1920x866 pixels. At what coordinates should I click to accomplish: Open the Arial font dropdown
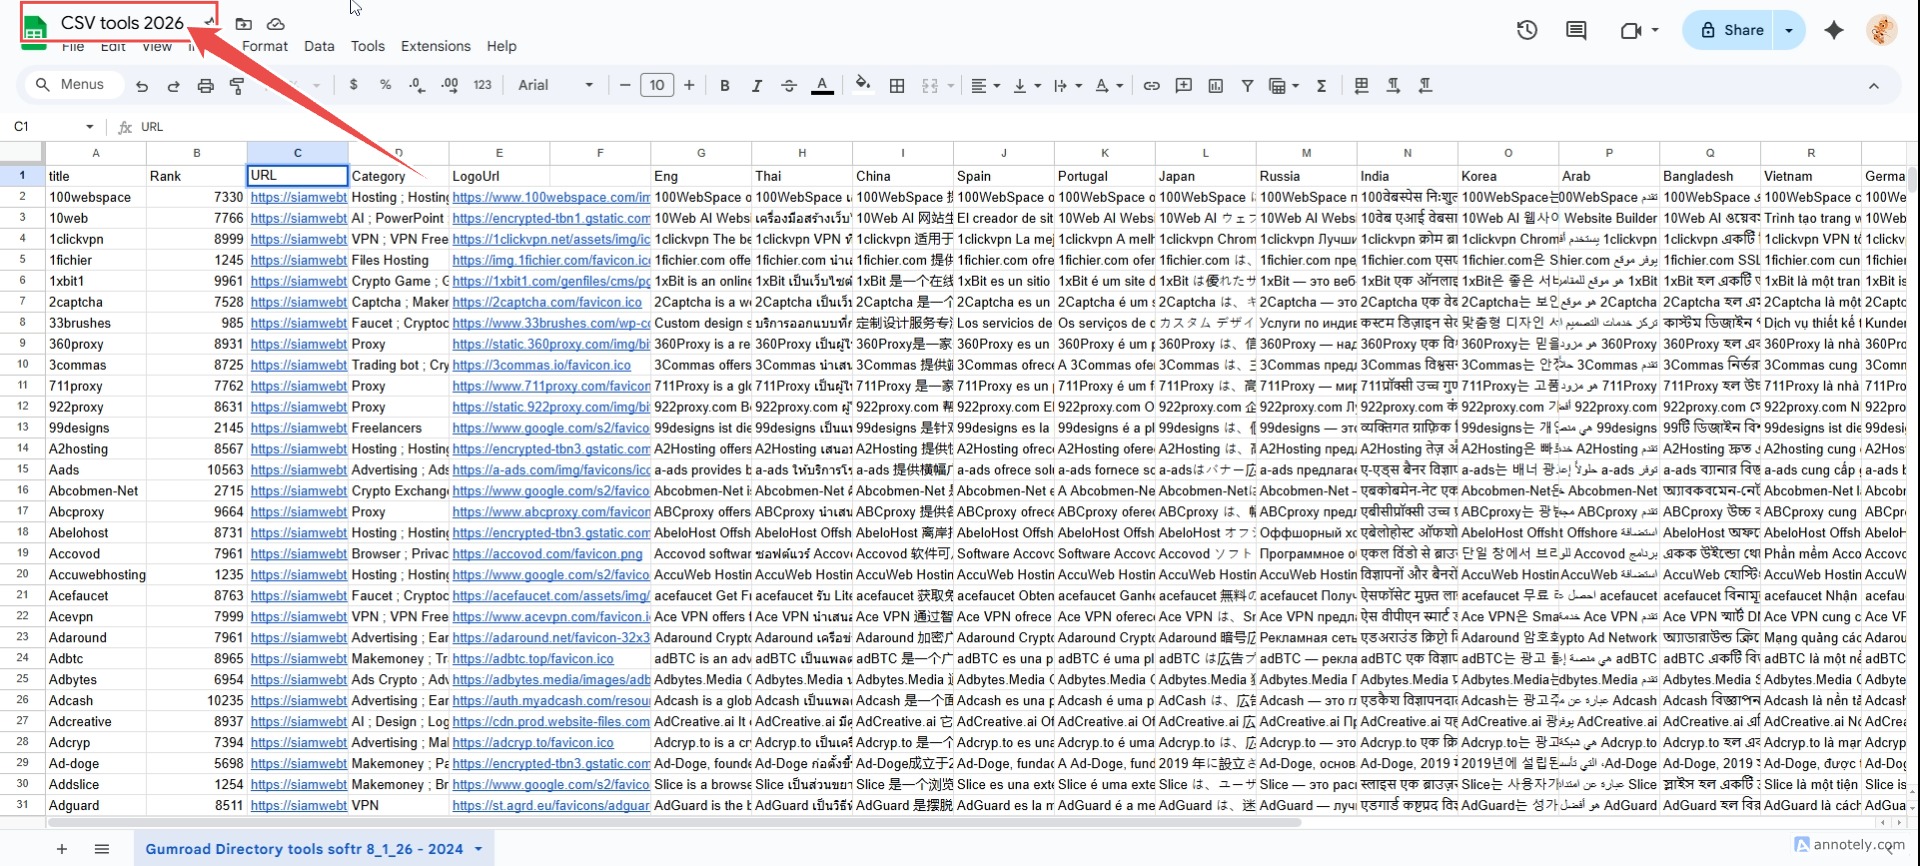click(555, 85)
